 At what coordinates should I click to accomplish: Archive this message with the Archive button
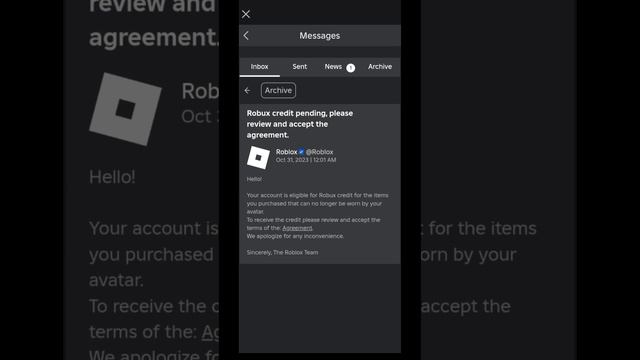[x=278, y=91]
